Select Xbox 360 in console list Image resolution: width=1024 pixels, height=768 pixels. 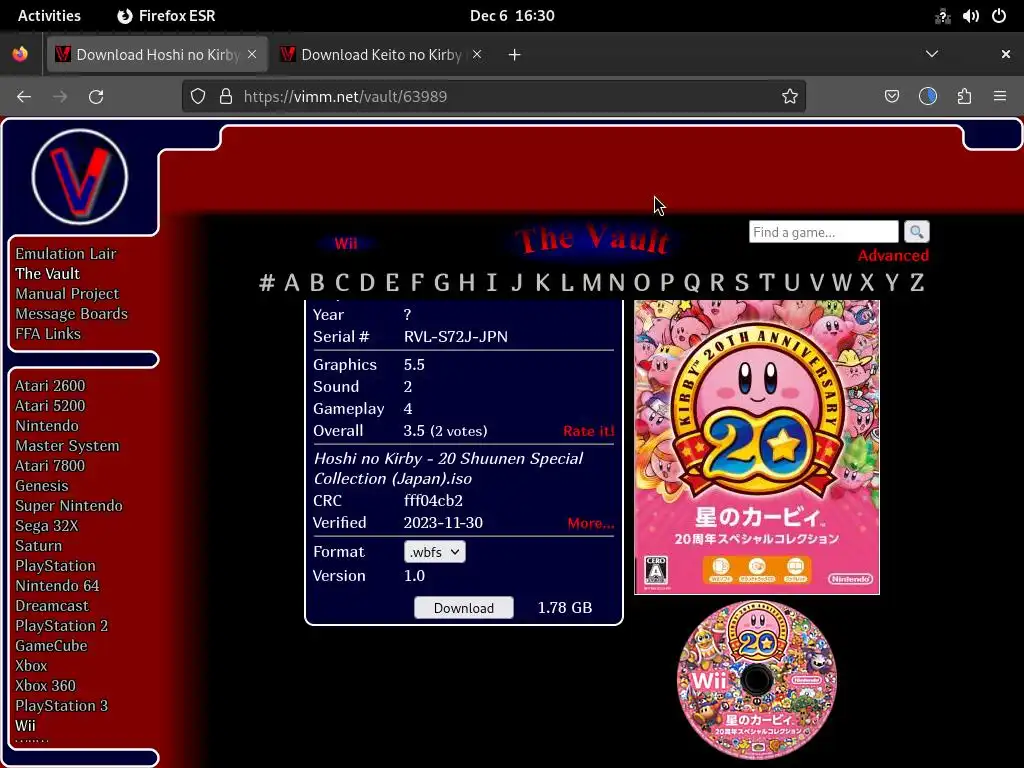point(46,686)
